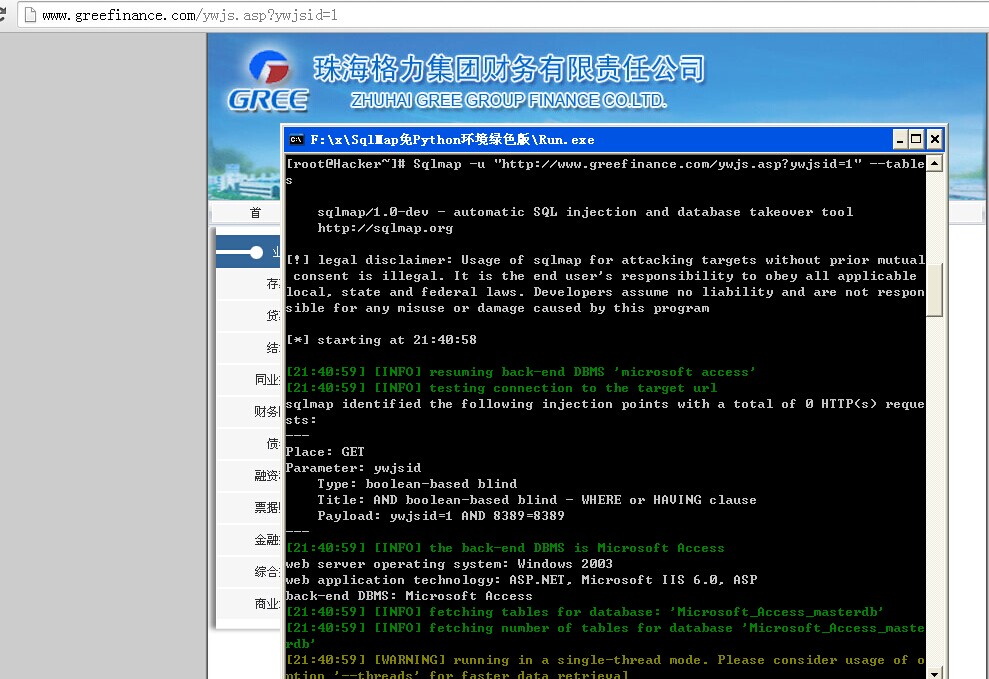This screenshot has width=989, height=679.
Task: Click 'back-end DBMS: Microsoft Access' white line
Action: pyautogui.click(x=409, y=596)
